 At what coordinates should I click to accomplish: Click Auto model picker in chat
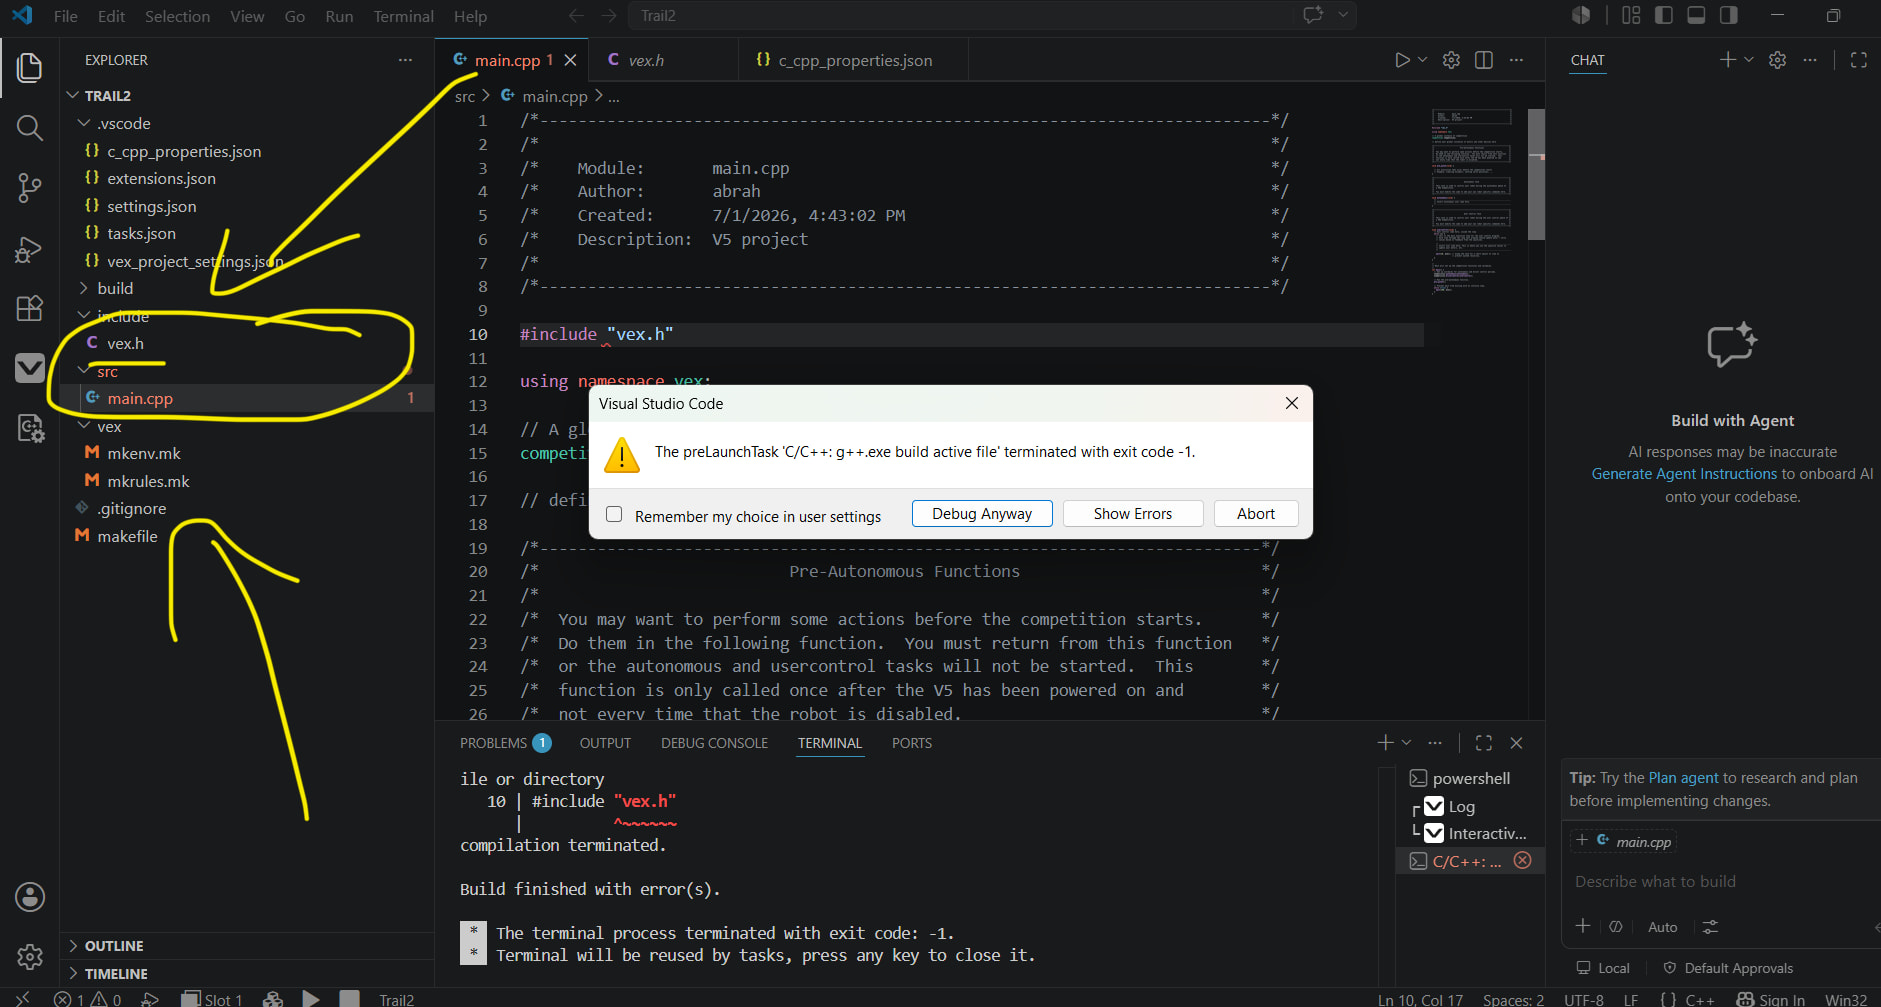[x=1662, y=927]
